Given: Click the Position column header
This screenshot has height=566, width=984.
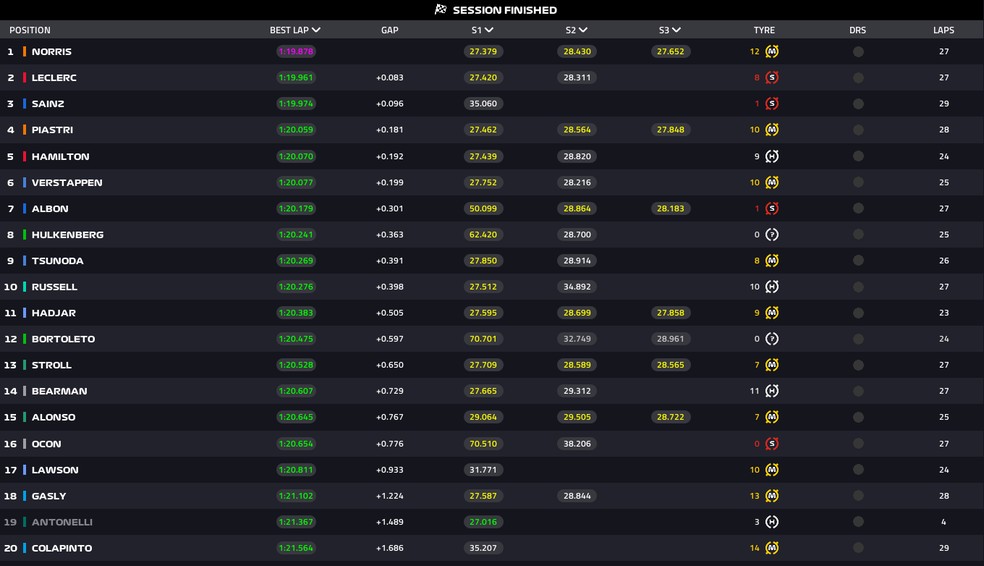Looking at the screenshot, I should point(29,29).
